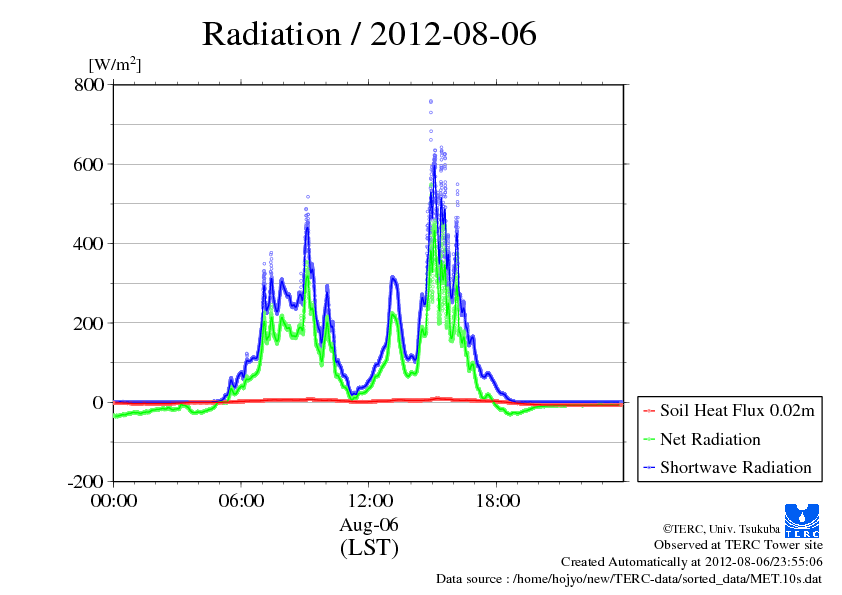Click the y-axis value '600'

click(x=88, y=164)
